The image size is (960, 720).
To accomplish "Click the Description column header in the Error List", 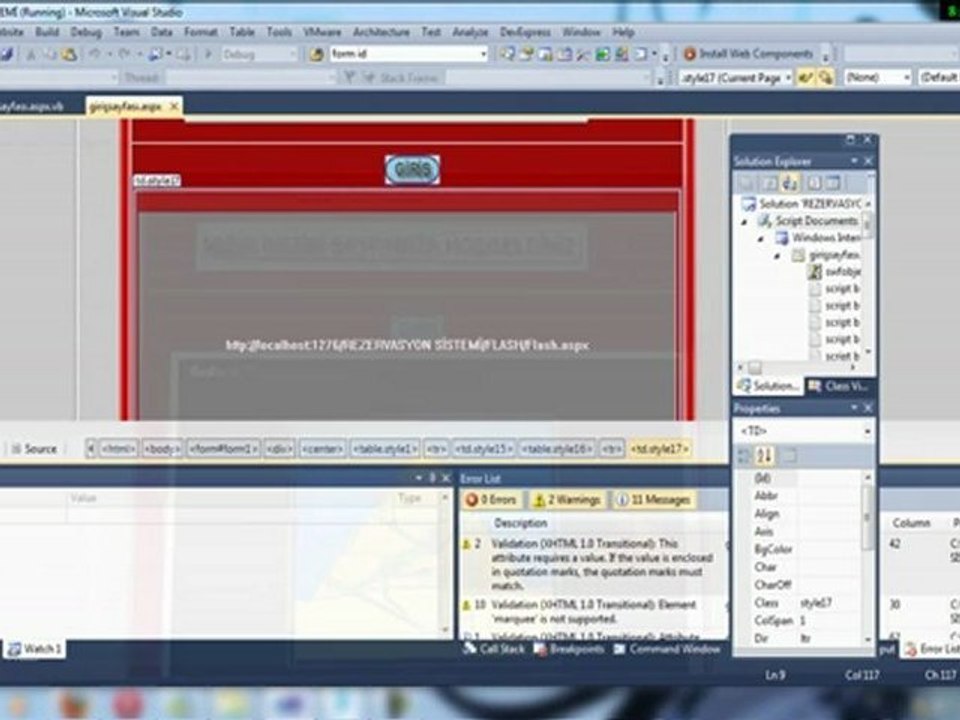I will coord(520,523).
